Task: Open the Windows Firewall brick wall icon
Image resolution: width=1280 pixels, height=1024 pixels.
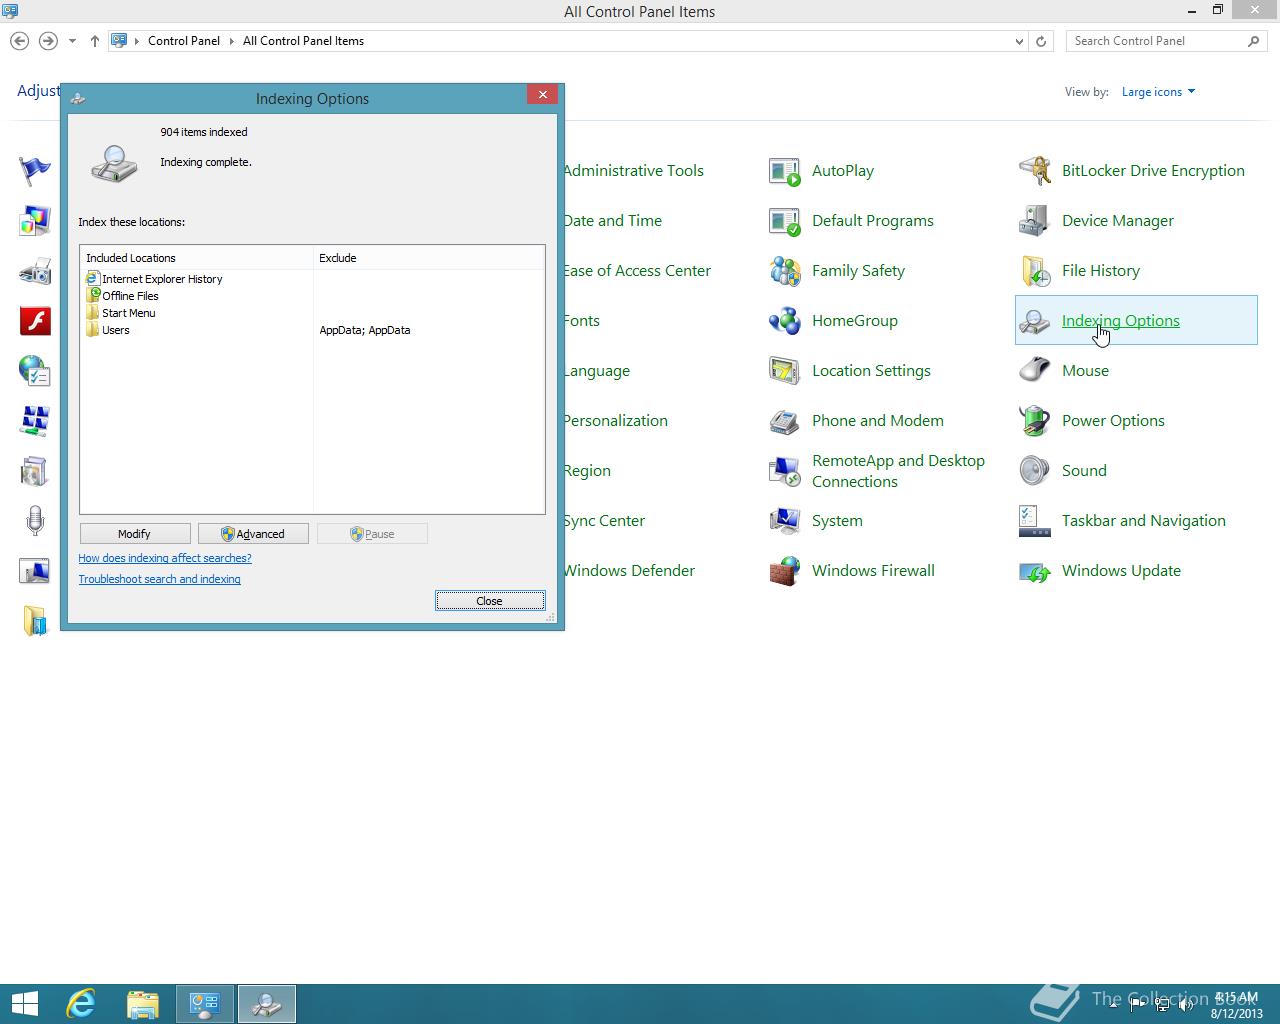Action: [x=785, y=571]
